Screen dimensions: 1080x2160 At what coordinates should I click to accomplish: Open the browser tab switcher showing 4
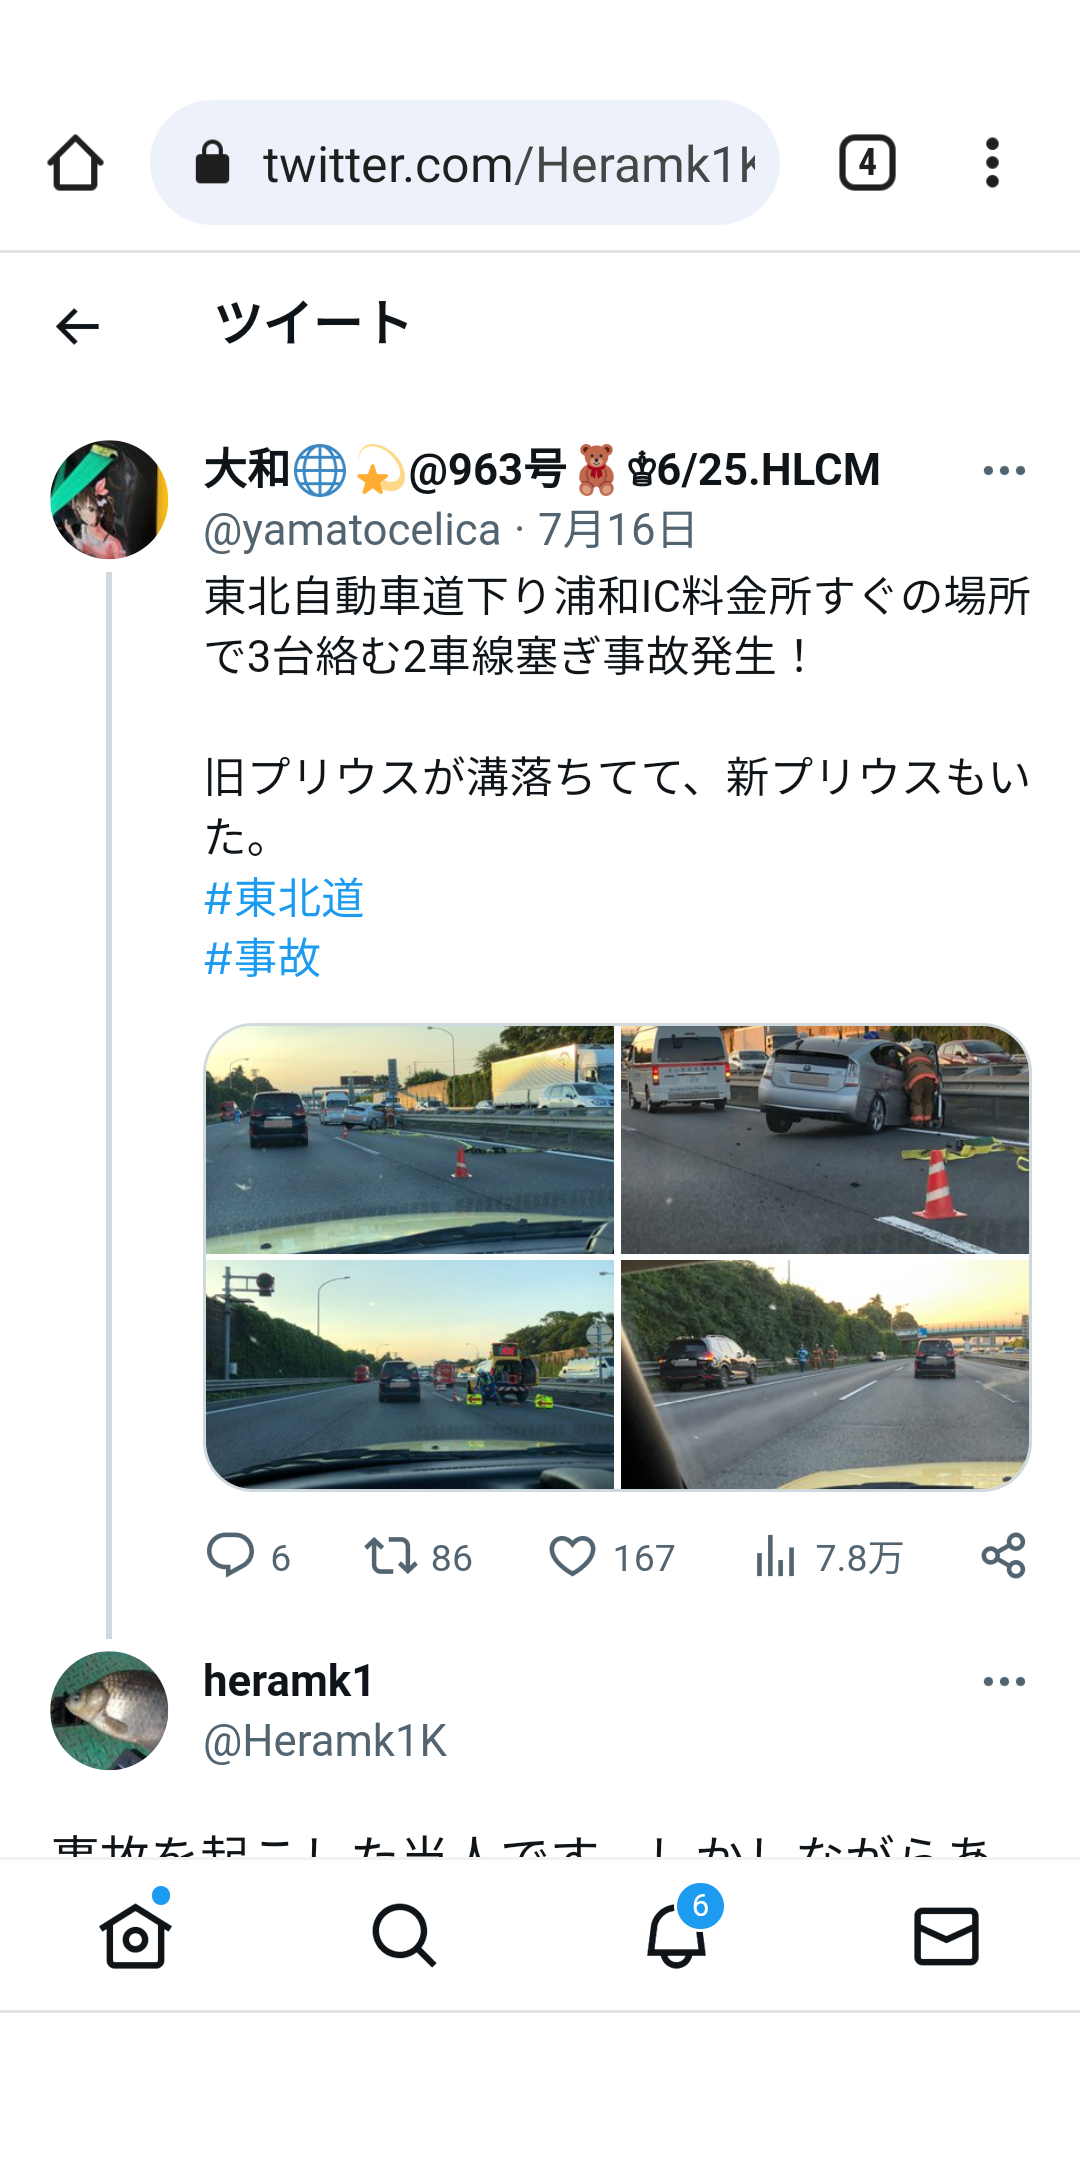point(867,163)
